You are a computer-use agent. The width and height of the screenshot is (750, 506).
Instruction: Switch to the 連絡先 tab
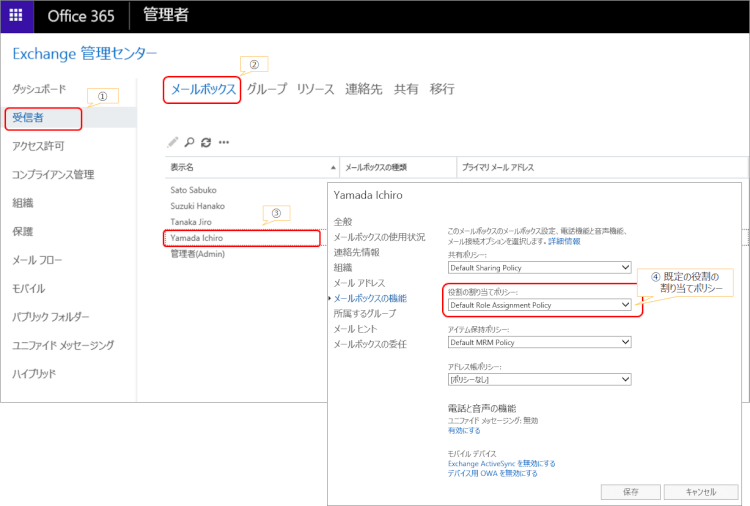click(x=364, y=89)
